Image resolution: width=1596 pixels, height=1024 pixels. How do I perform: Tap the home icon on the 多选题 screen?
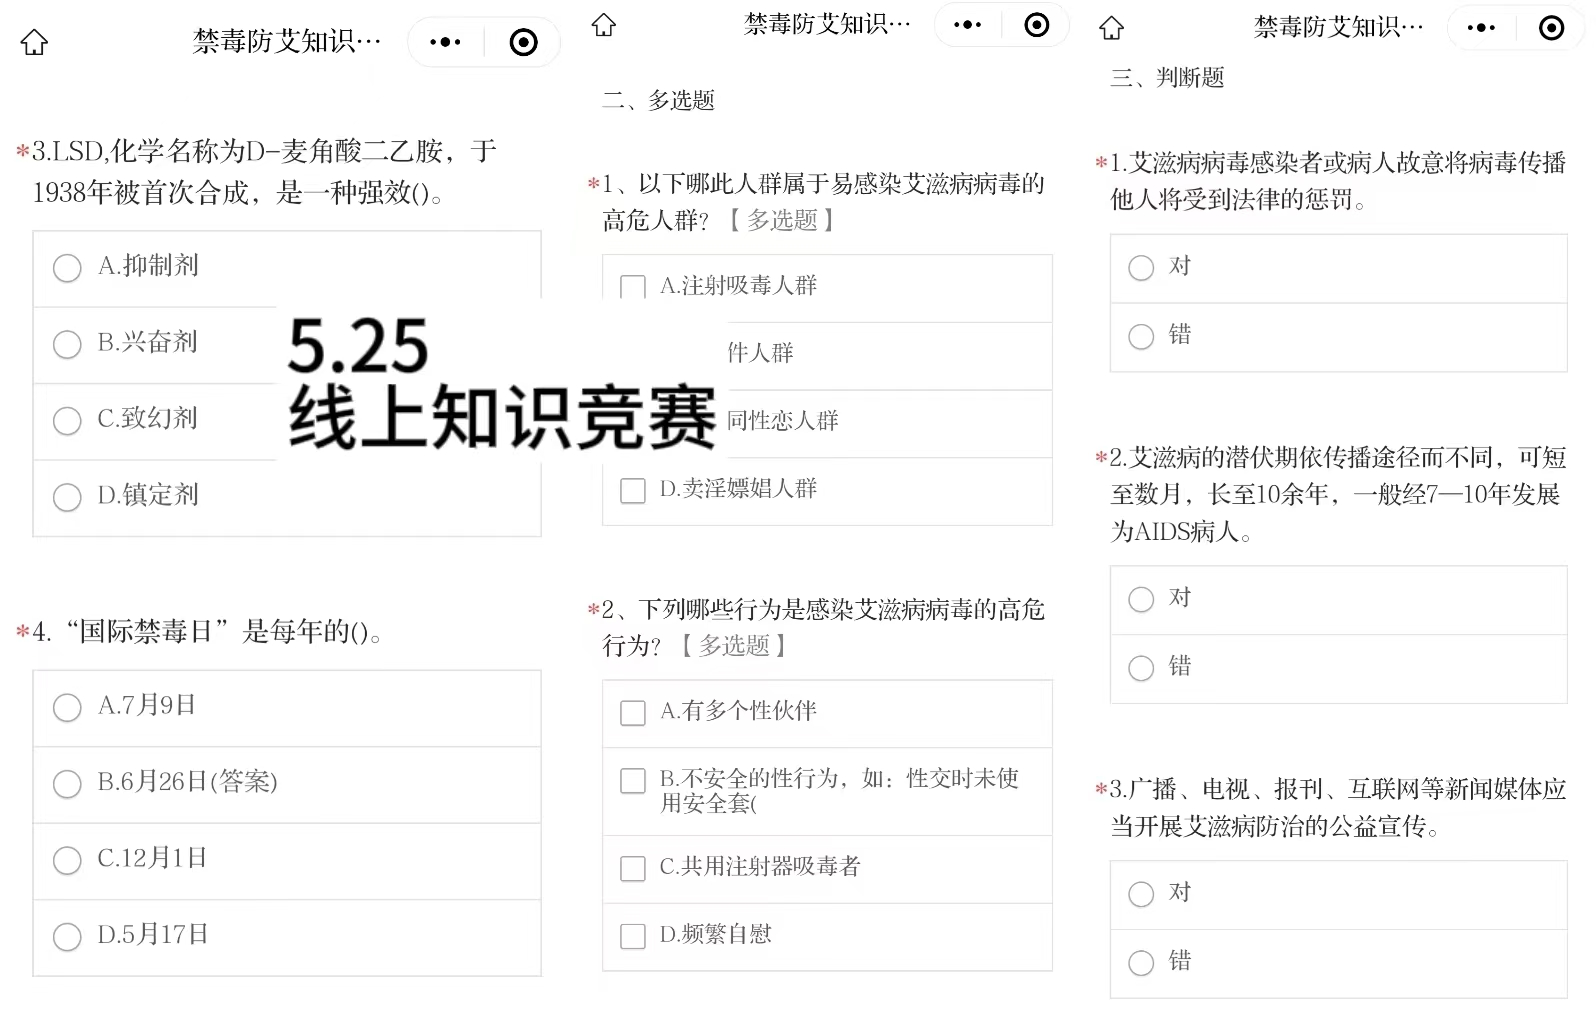click(603, 25)
